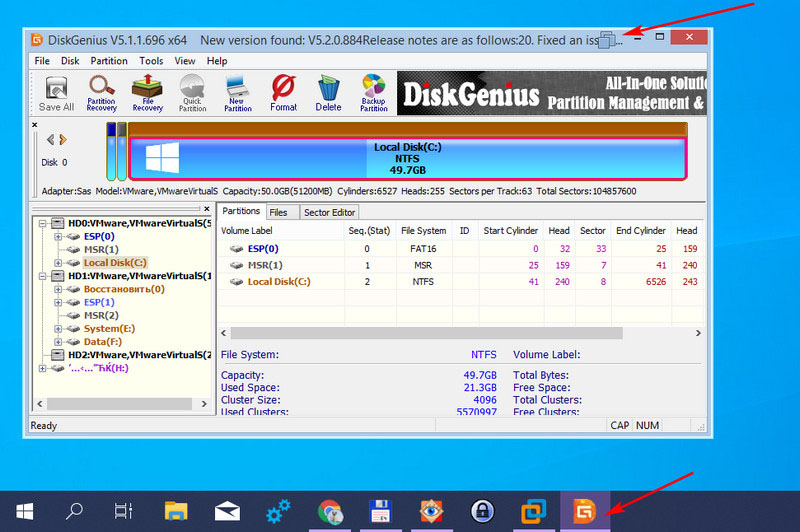Click the padlock taskbar icon

click(x=483, y=511)
